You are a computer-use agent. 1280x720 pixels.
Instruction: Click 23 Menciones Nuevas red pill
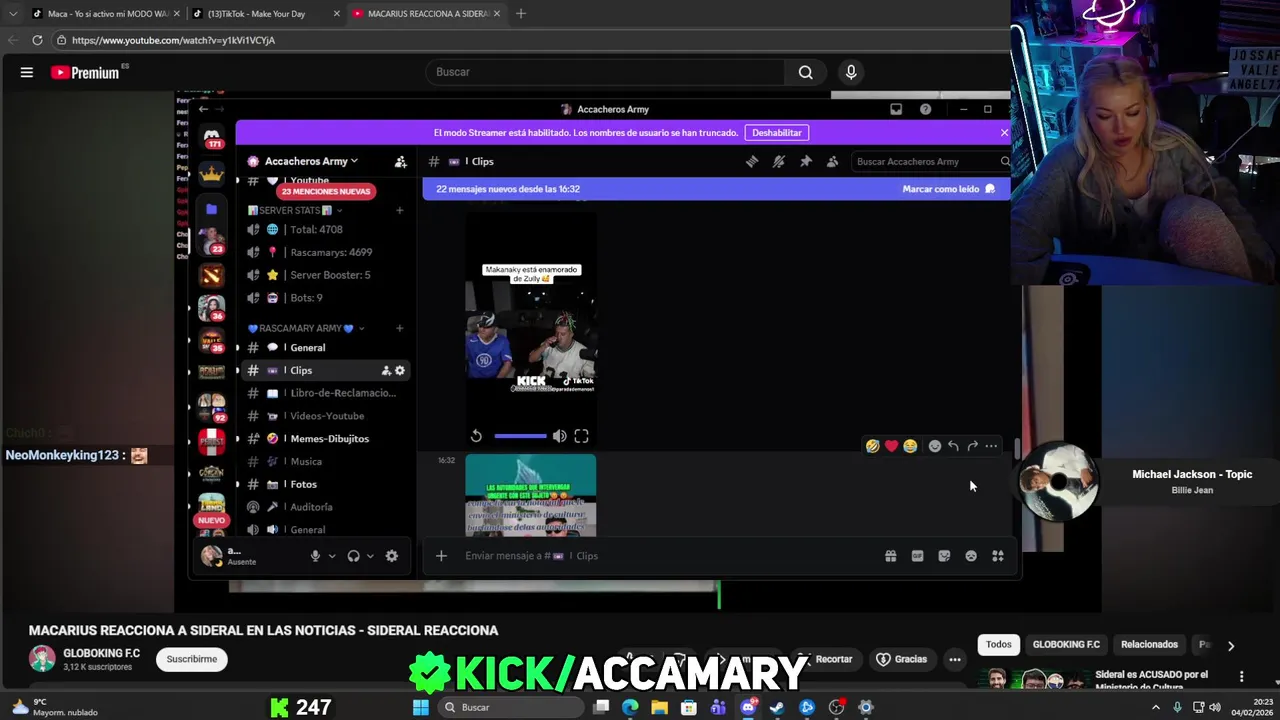326,191
